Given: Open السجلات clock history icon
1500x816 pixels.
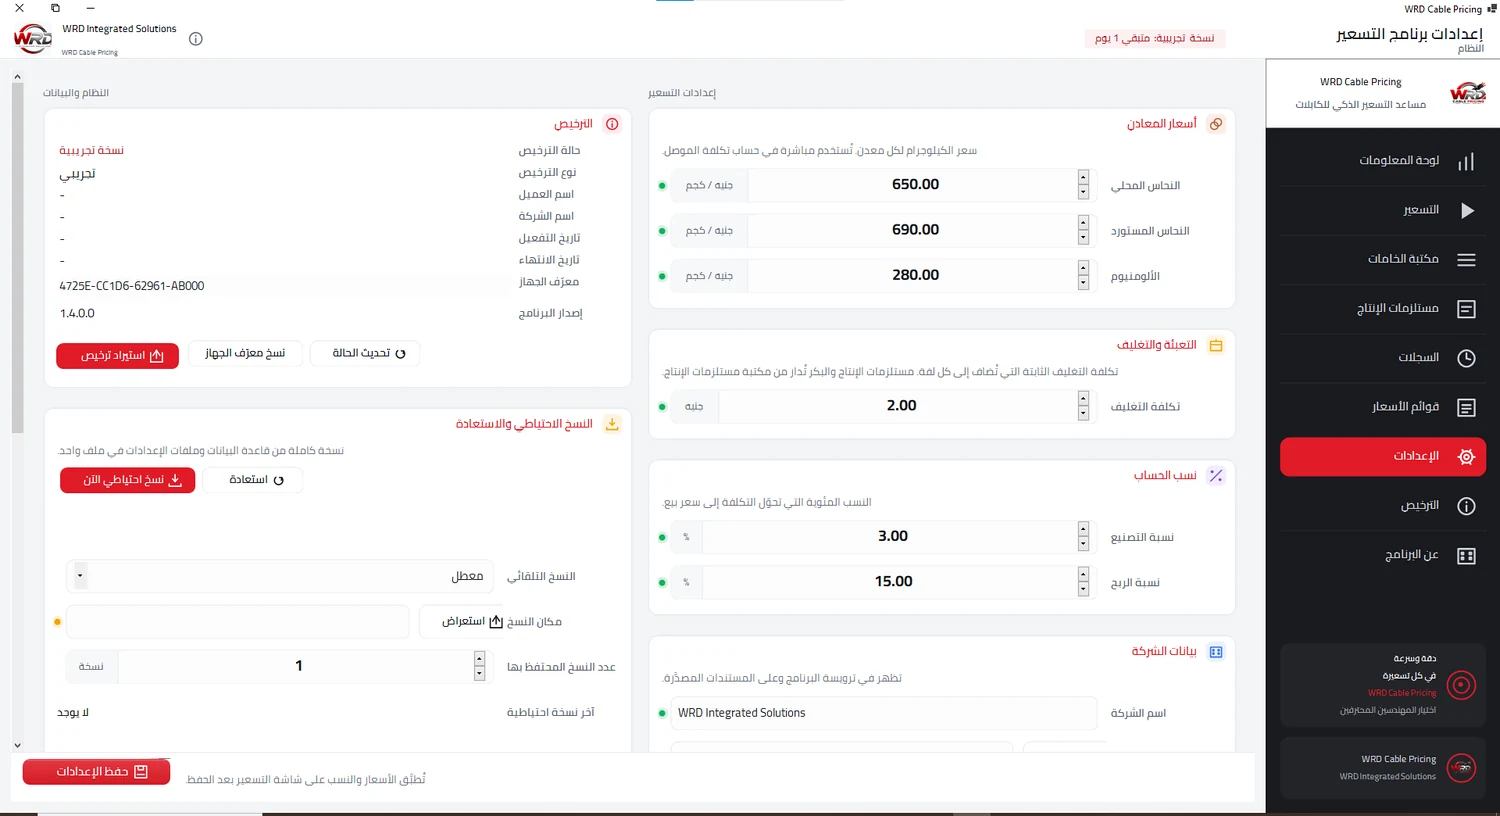Looking at the screenshot, I should point(1466,358).
